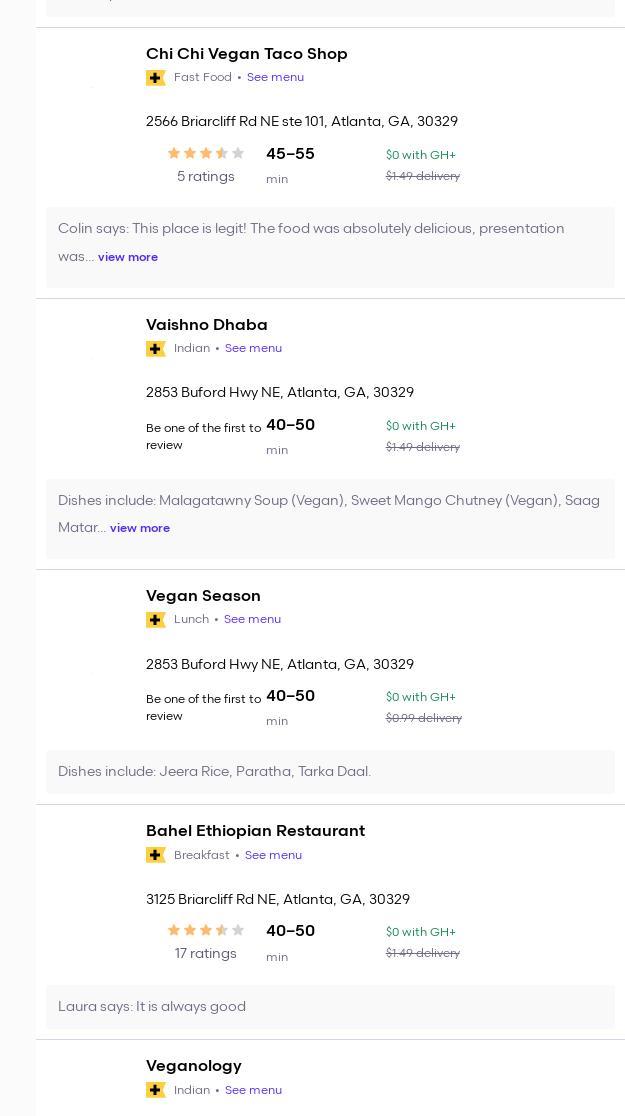Click the GH+ badge icon for Bahel Ethiopian Restaurant
This screenshot has height=1116, width=625.
click(155, 855)
